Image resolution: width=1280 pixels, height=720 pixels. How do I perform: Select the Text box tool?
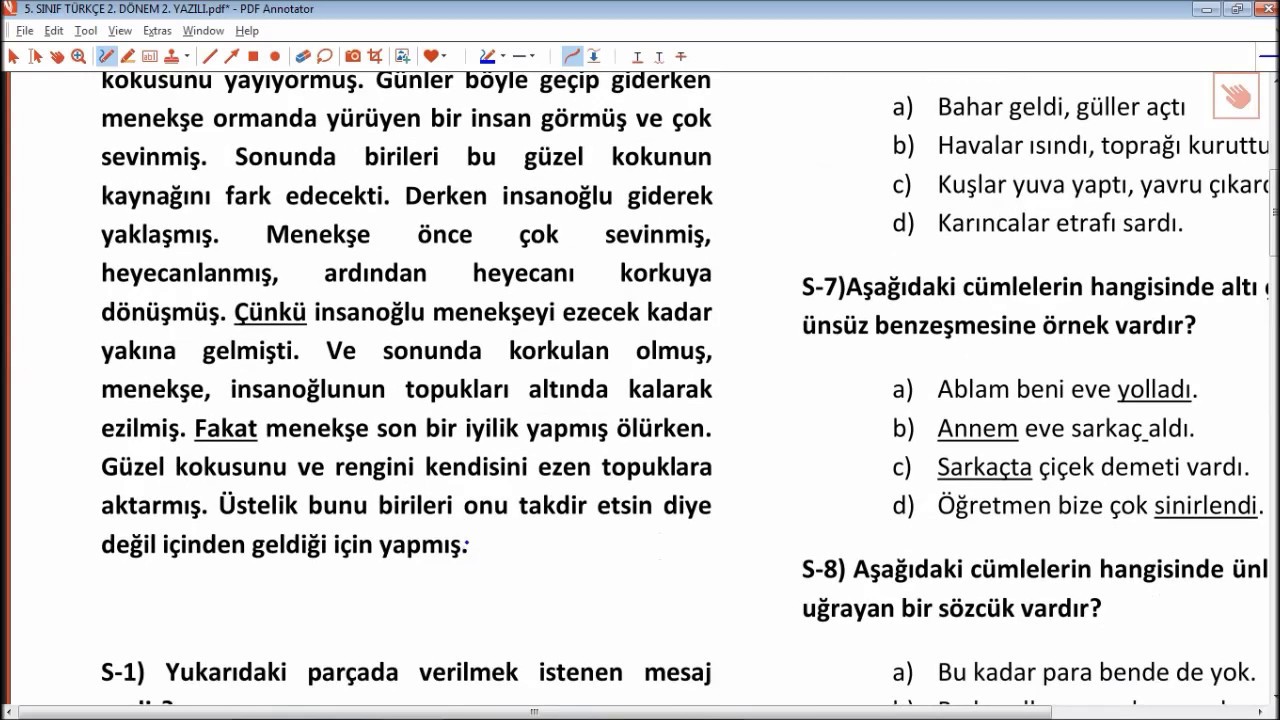click(x=149, y=57)
